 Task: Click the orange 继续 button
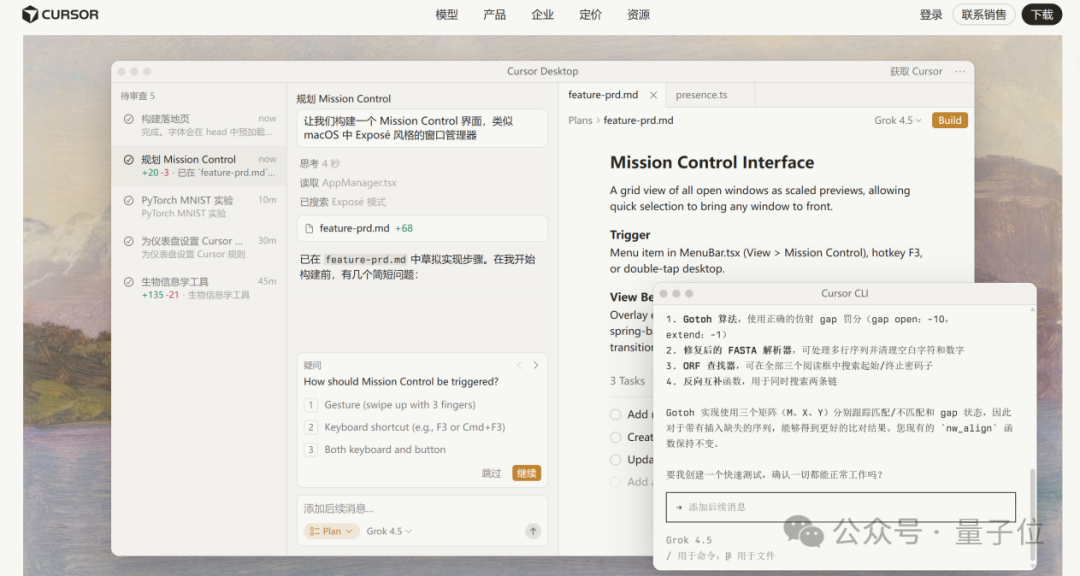526,473
